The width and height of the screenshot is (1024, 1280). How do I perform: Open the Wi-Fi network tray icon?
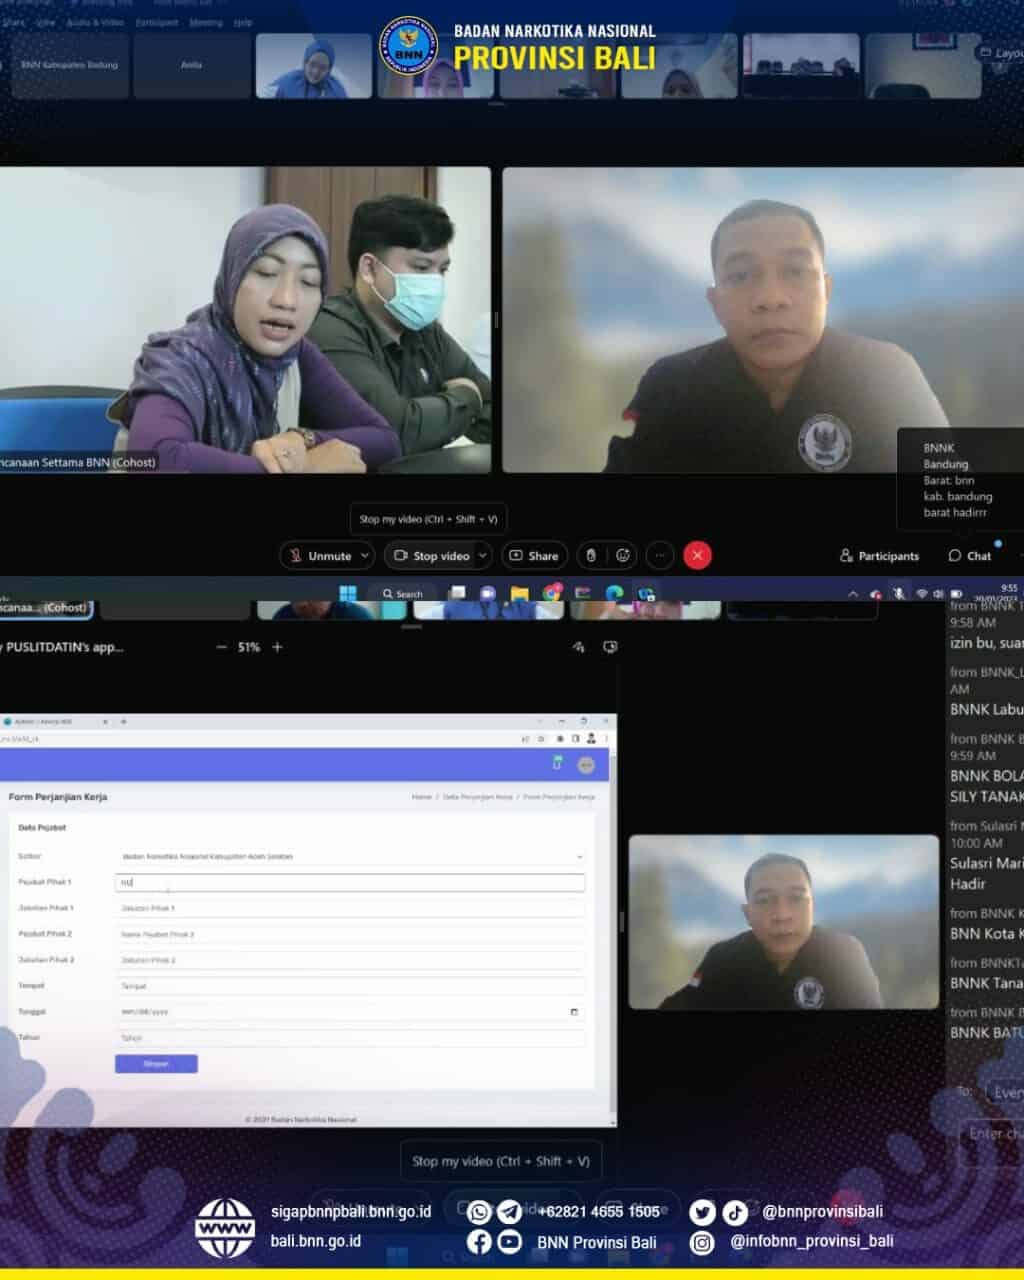click(x=921, y=594)
